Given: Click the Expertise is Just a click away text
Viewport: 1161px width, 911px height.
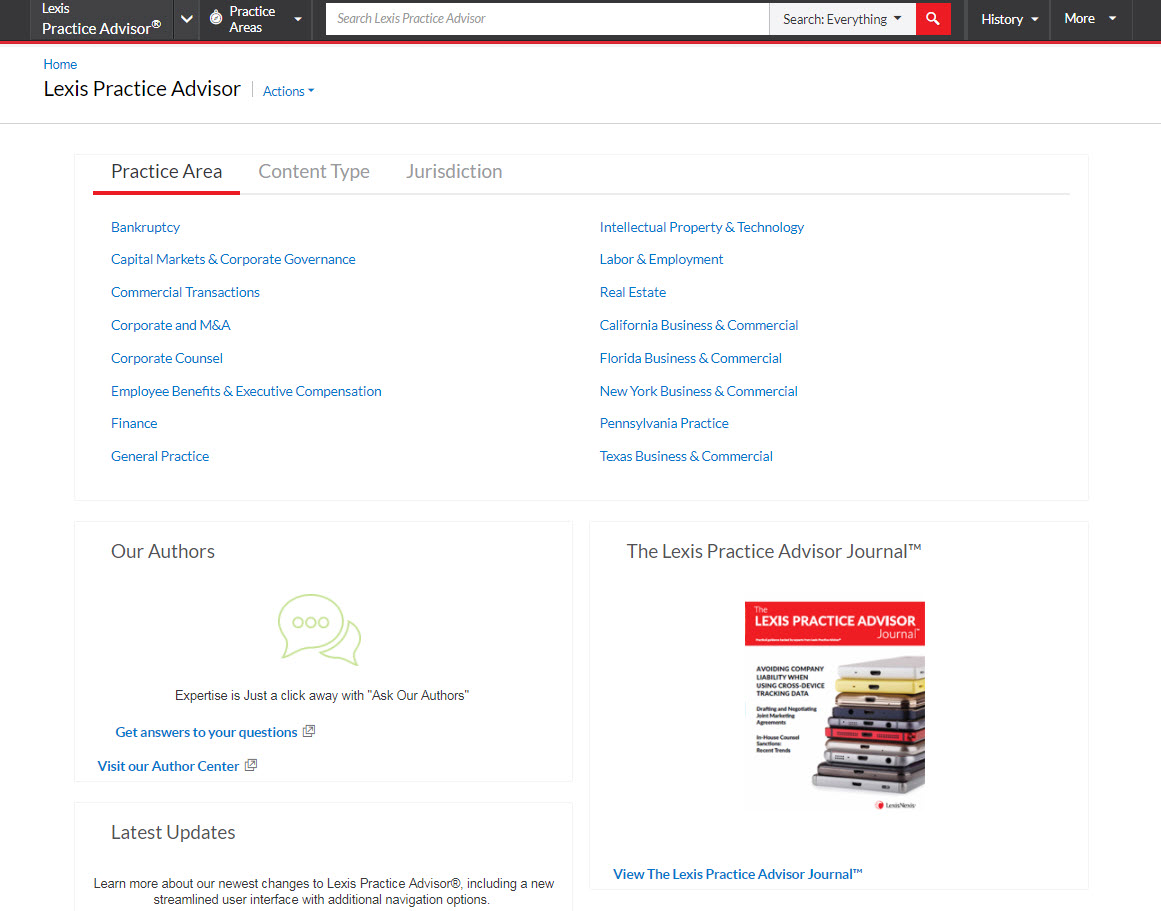Looking at the screenshot, I should pos(322,695).
